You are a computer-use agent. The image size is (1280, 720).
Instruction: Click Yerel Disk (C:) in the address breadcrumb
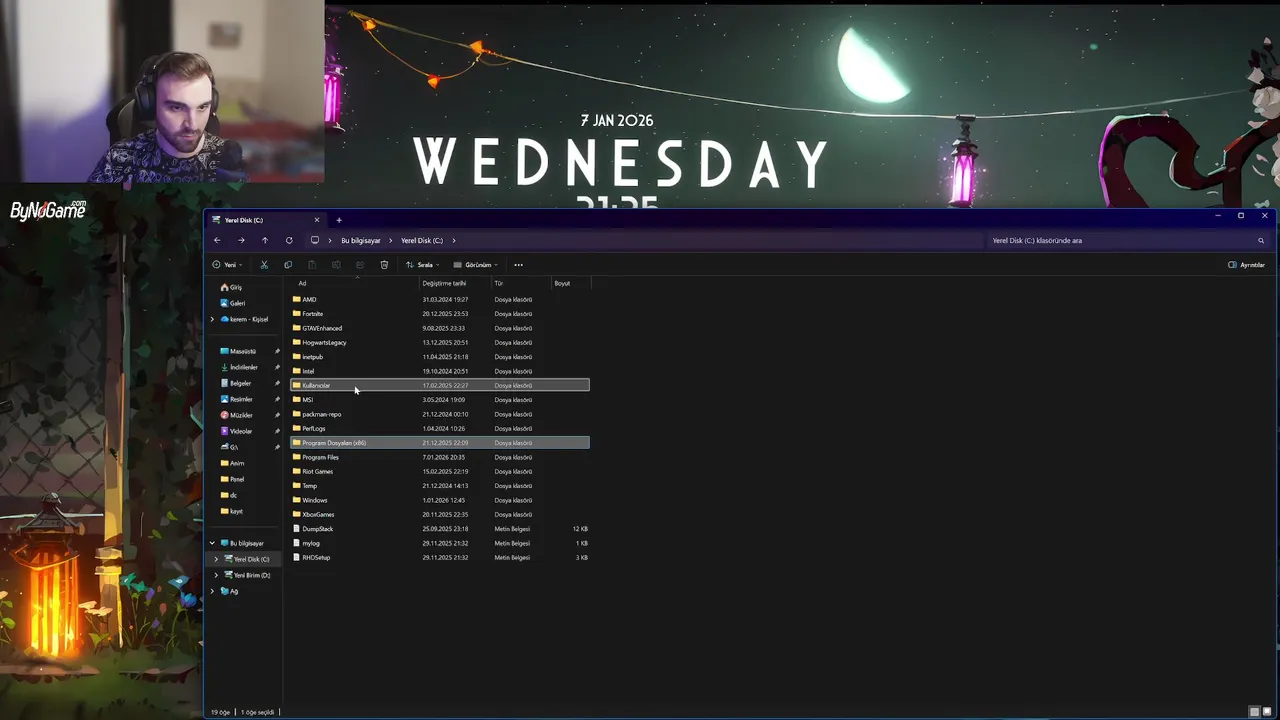point(422,240)
